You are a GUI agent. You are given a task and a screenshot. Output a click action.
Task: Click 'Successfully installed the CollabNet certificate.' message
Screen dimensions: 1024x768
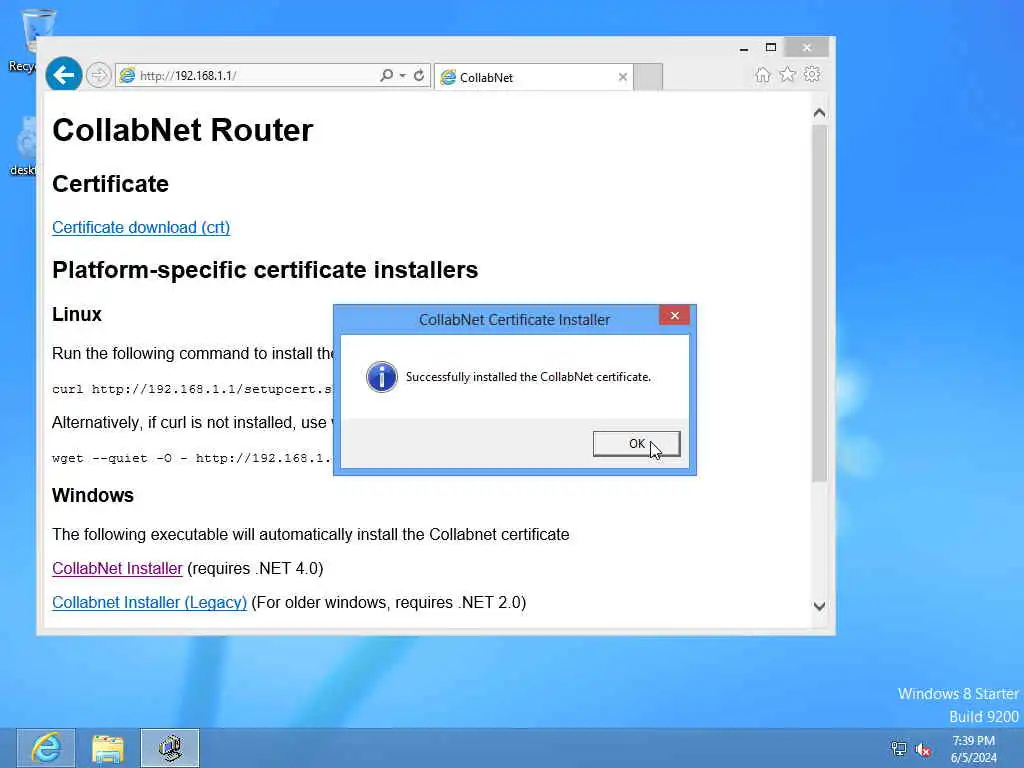[x=528, y=377]
